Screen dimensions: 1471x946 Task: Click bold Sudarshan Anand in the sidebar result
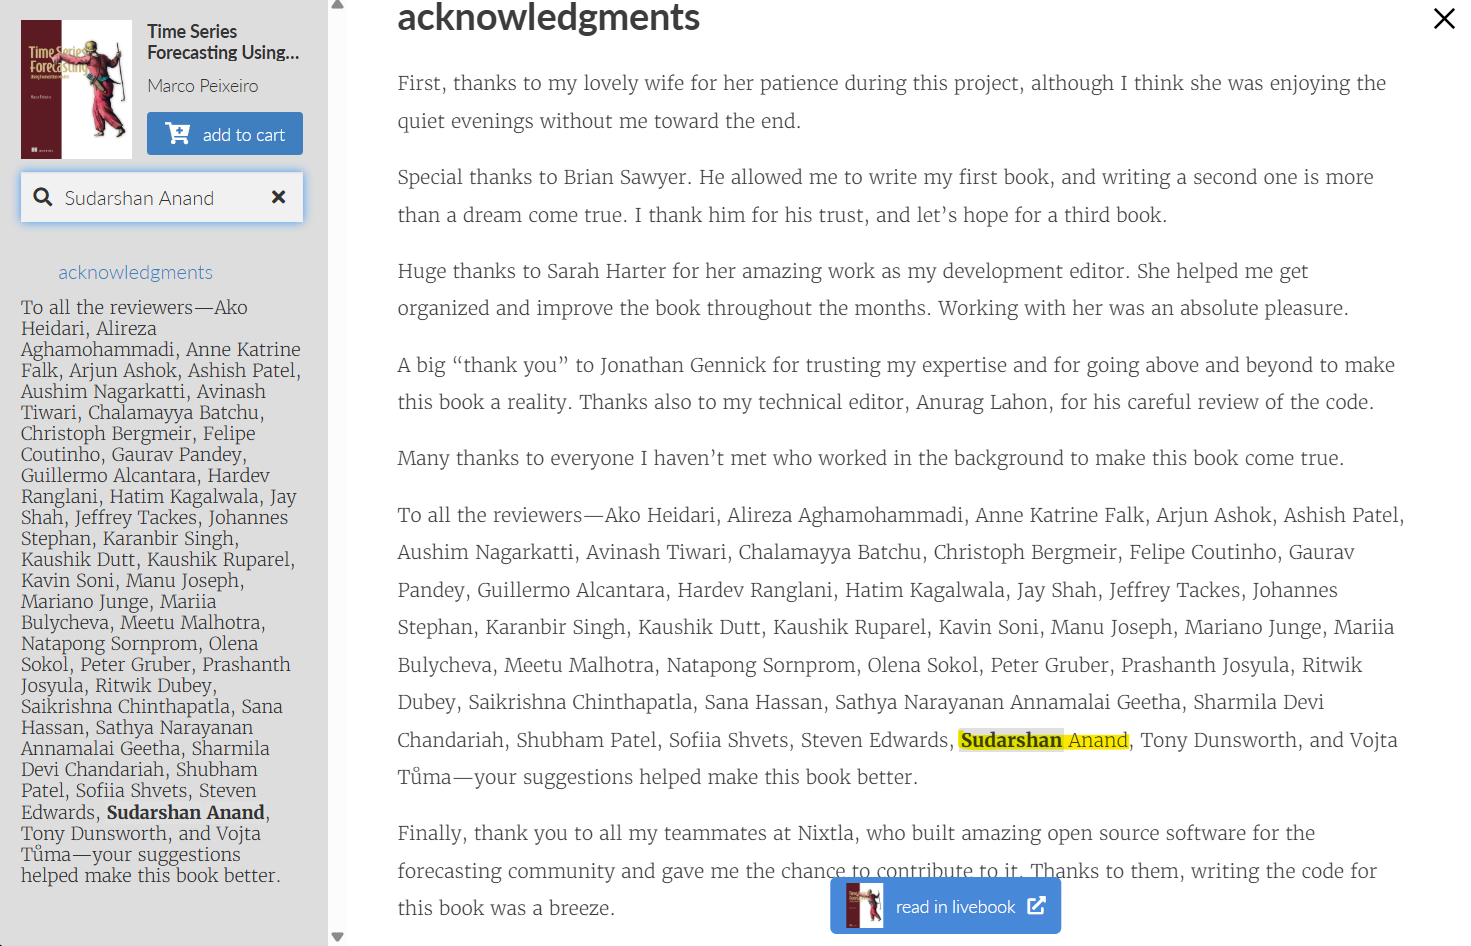click(185, 812)
